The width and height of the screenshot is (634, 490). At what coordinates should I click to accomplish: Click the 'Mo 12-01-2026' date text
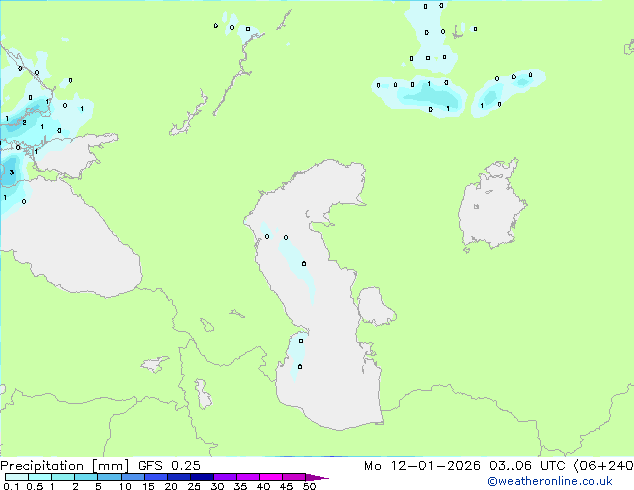pos(422,466)
